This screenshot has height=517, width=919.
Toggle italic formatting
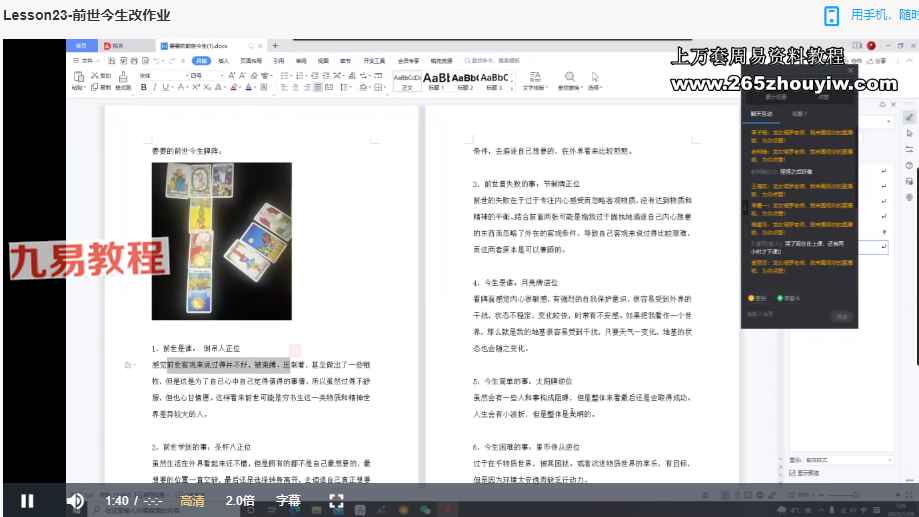[155, 87]
